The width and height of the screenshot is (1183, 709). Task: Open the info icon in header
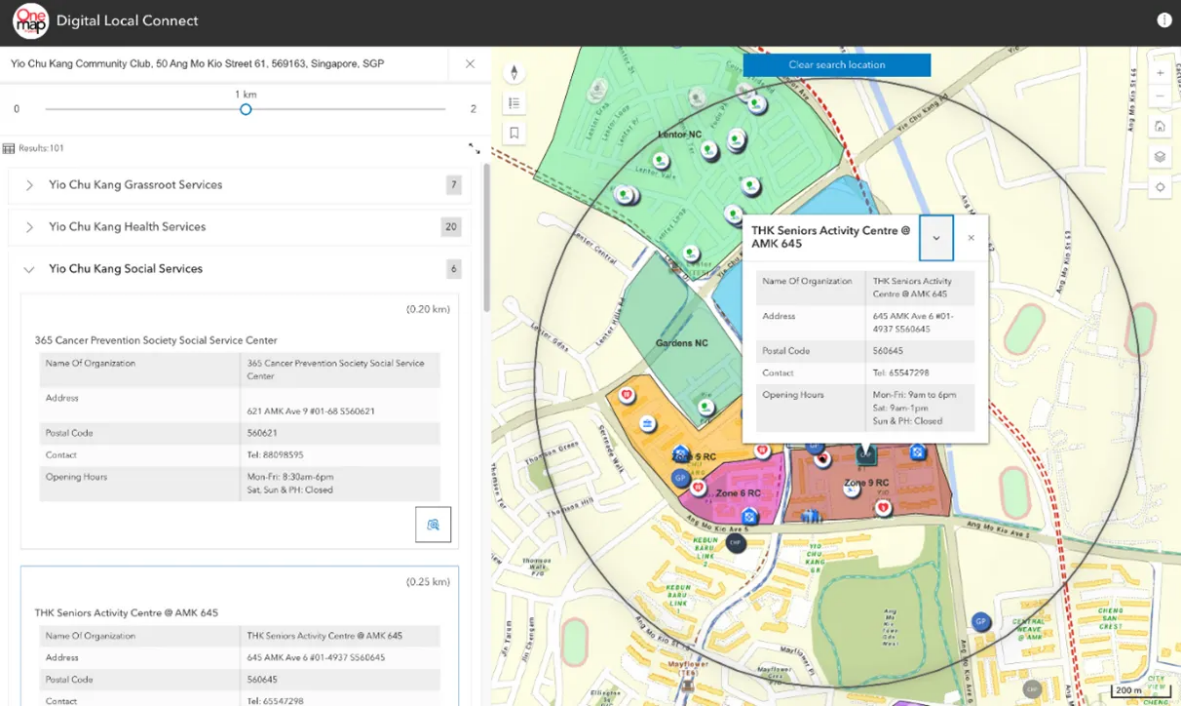pyautogui.click(x=1164, y=20)
